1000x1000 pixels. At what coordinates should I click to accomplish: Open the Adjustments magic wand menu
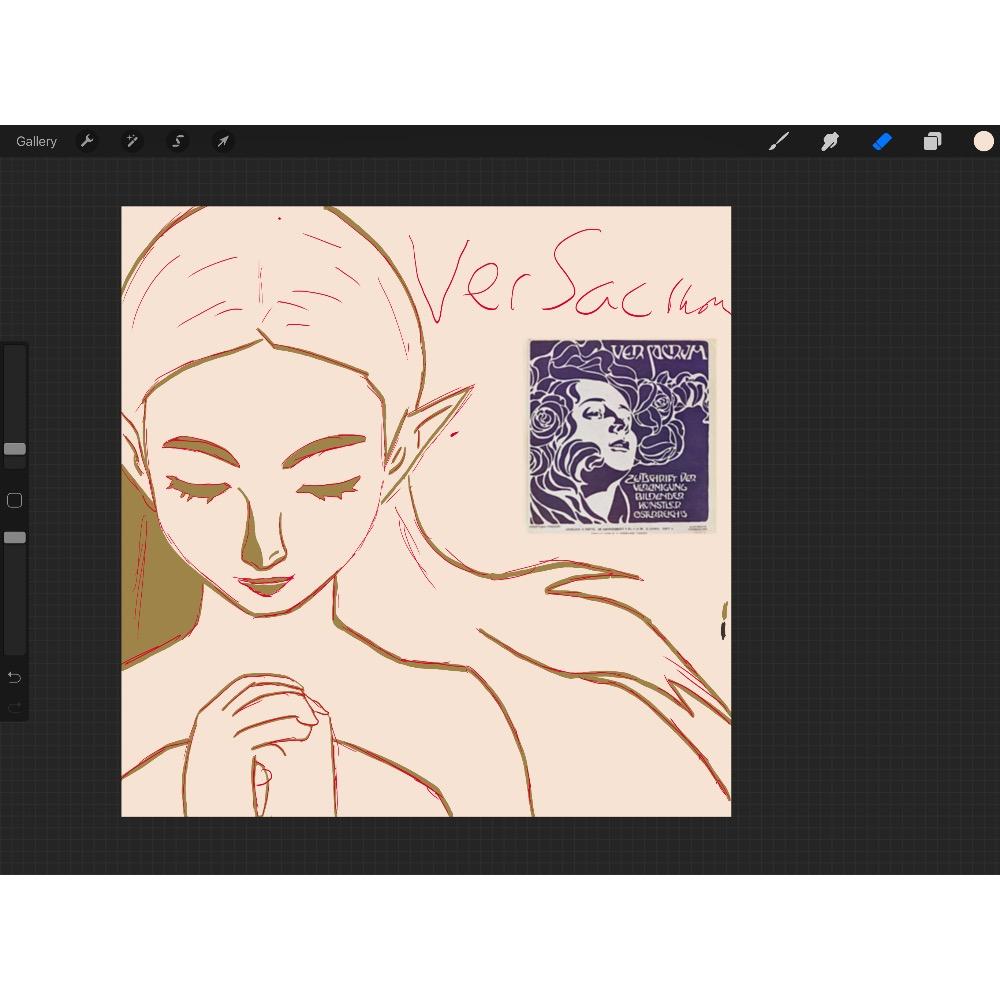point(132,141)
